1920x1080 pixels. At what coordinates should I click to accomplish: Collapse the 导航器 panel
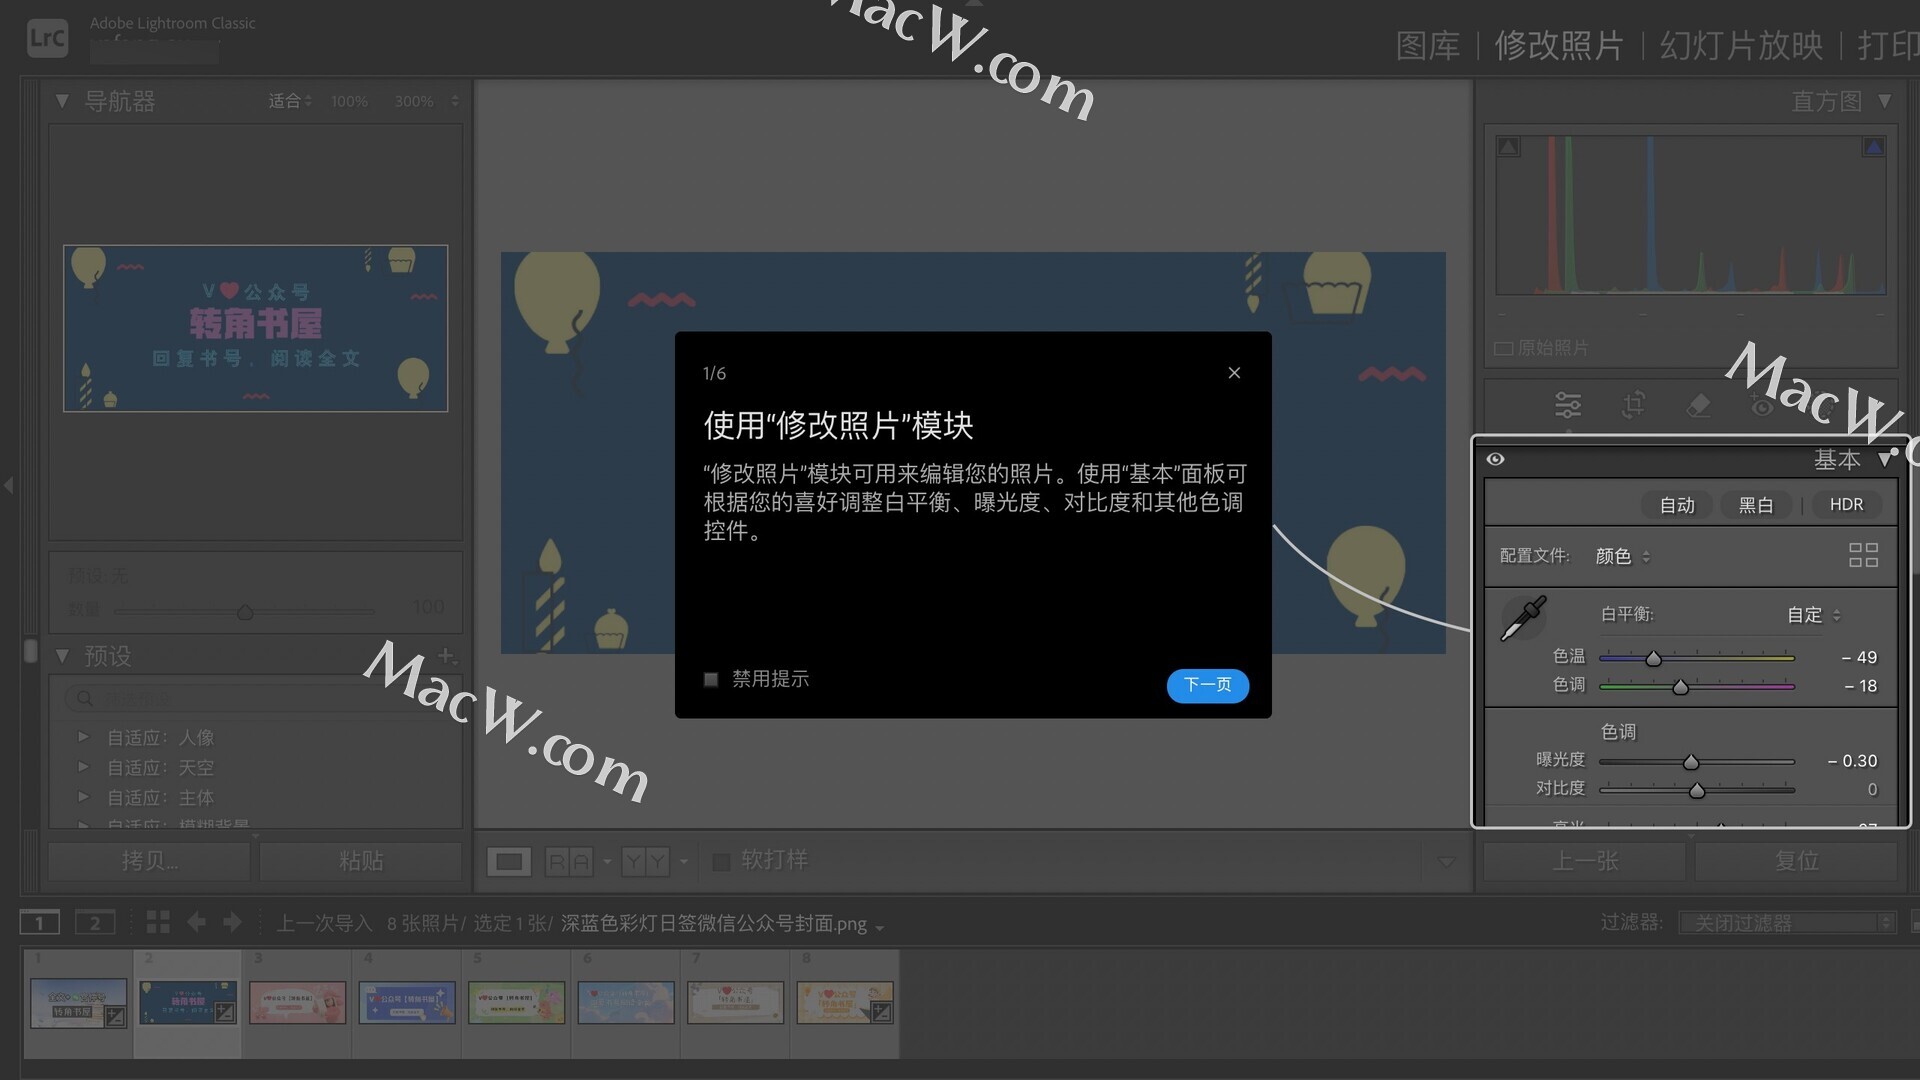(x=62, y=101)
